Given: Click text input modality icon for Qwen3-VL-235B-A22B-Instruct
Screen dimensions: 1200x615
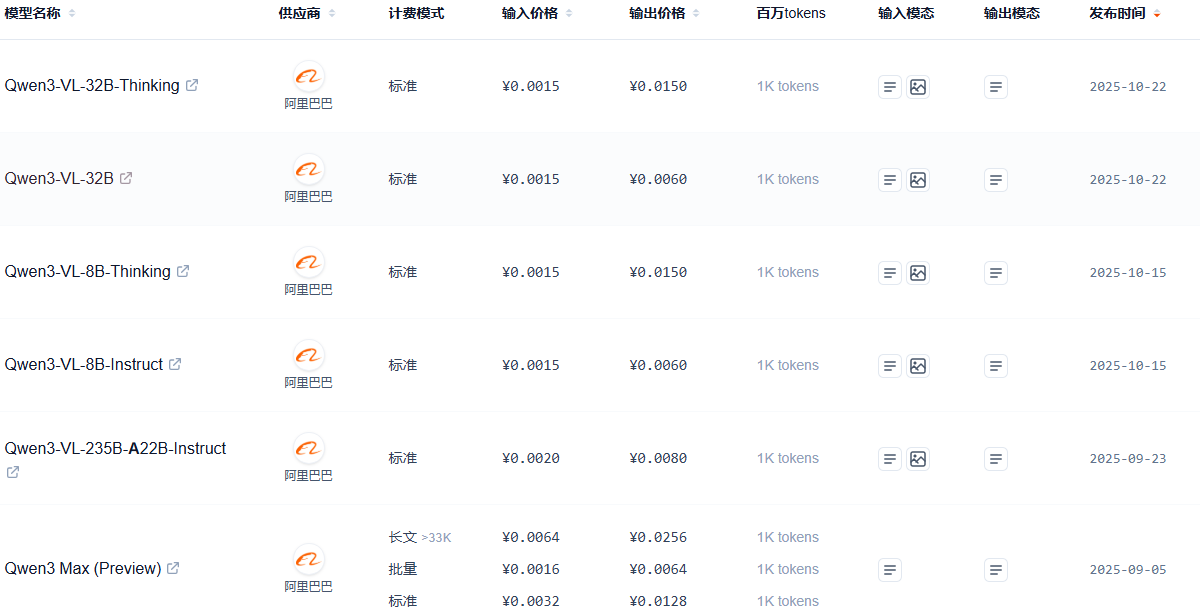Looking at the screenshot, I should 890,459.
